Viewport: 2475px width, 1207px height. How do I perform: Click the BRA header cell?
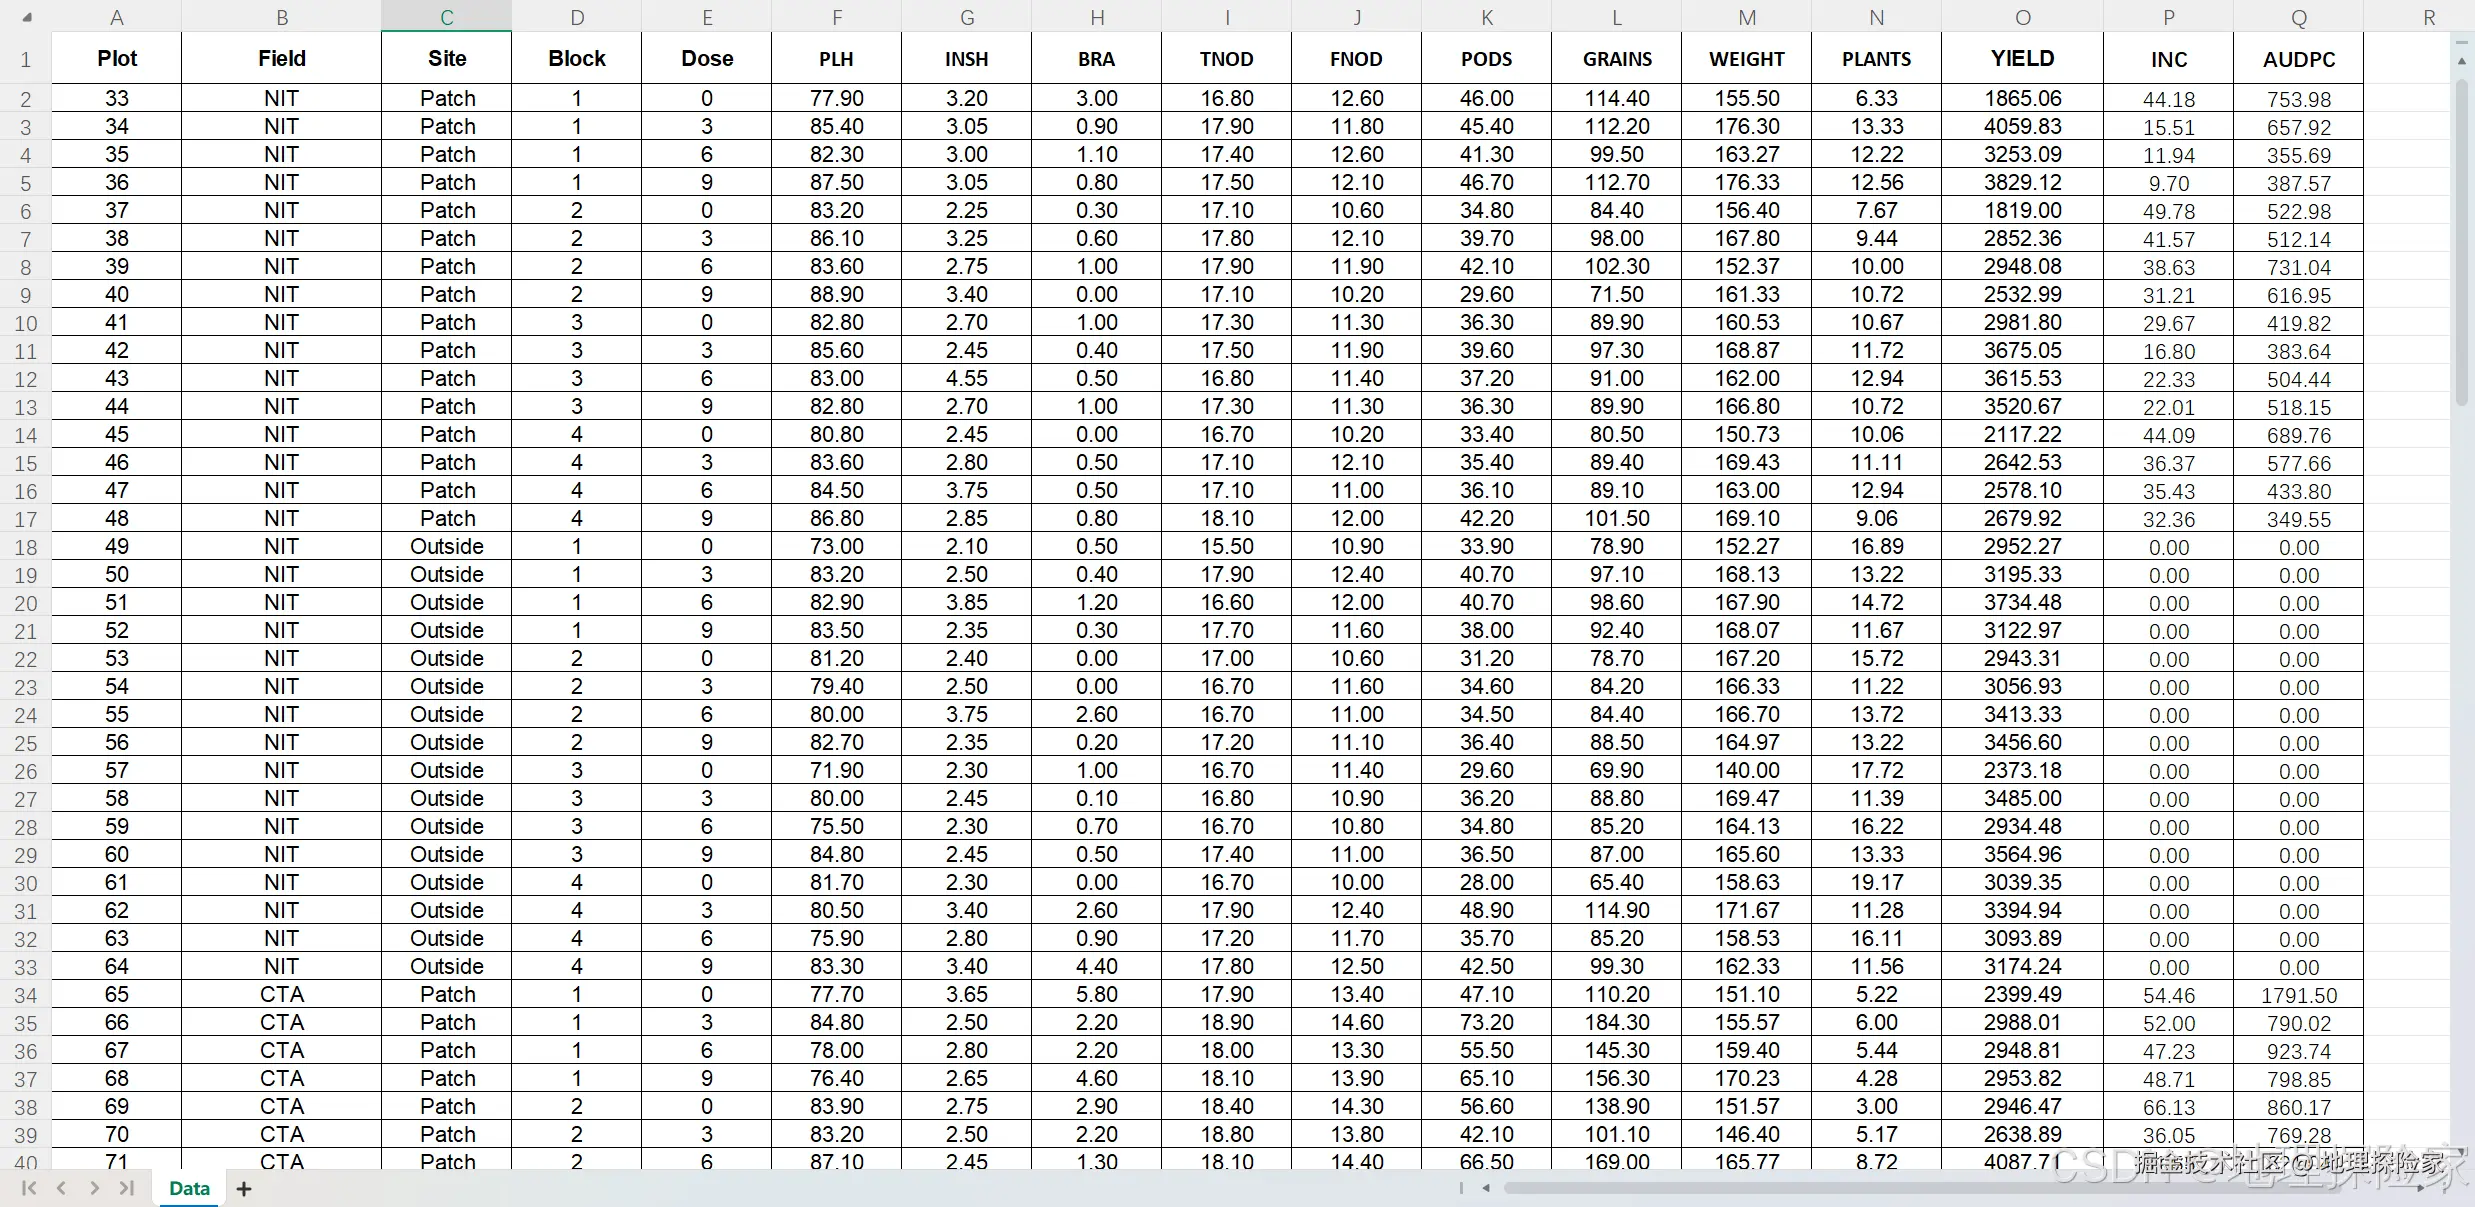(x=1097, y=59)
